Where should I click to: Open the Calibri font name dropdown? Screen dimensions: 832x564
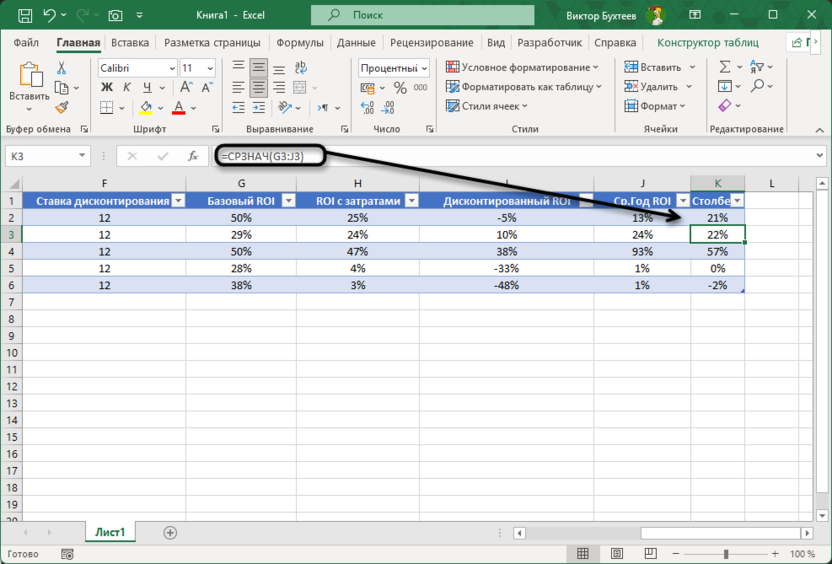[171, 68]
